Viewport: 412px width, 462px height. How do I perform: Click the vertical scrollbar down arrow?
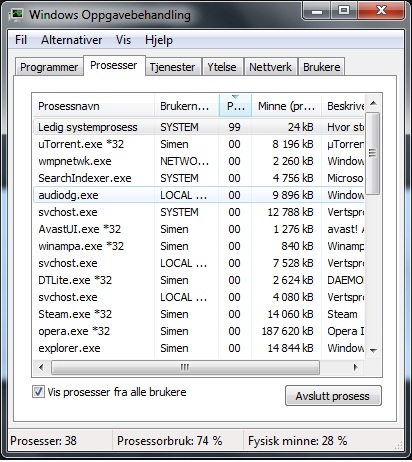(x=373, y=350)
